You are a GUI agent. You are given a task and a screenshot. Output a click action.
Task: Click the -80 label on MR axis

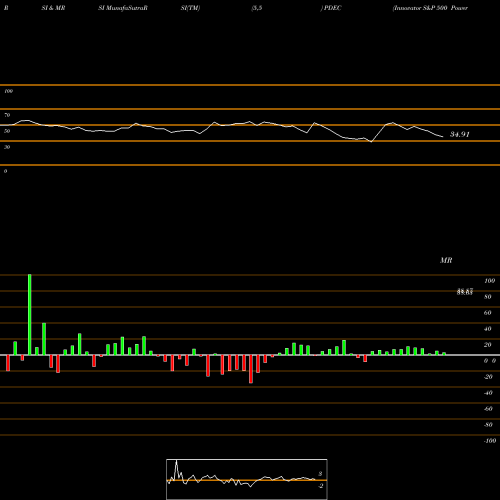[488, 425]
